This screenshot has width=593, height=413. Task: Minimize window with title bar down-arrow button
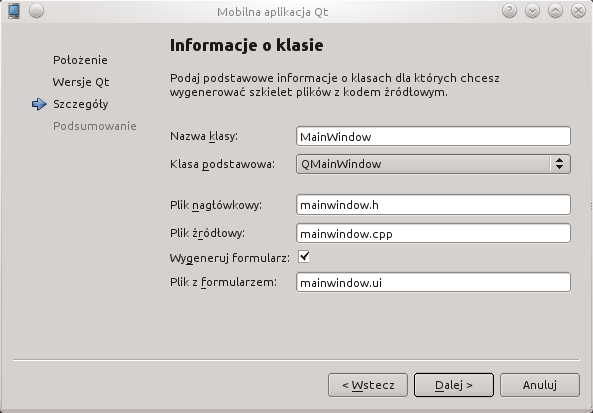(x=532, y=11)
